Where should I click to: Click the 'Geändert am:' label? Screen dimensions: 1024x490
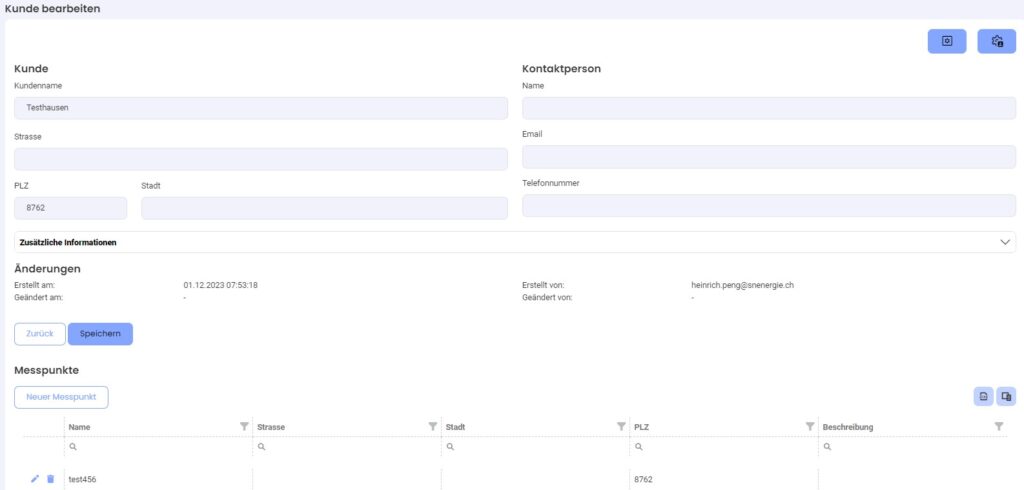(39, 297)
